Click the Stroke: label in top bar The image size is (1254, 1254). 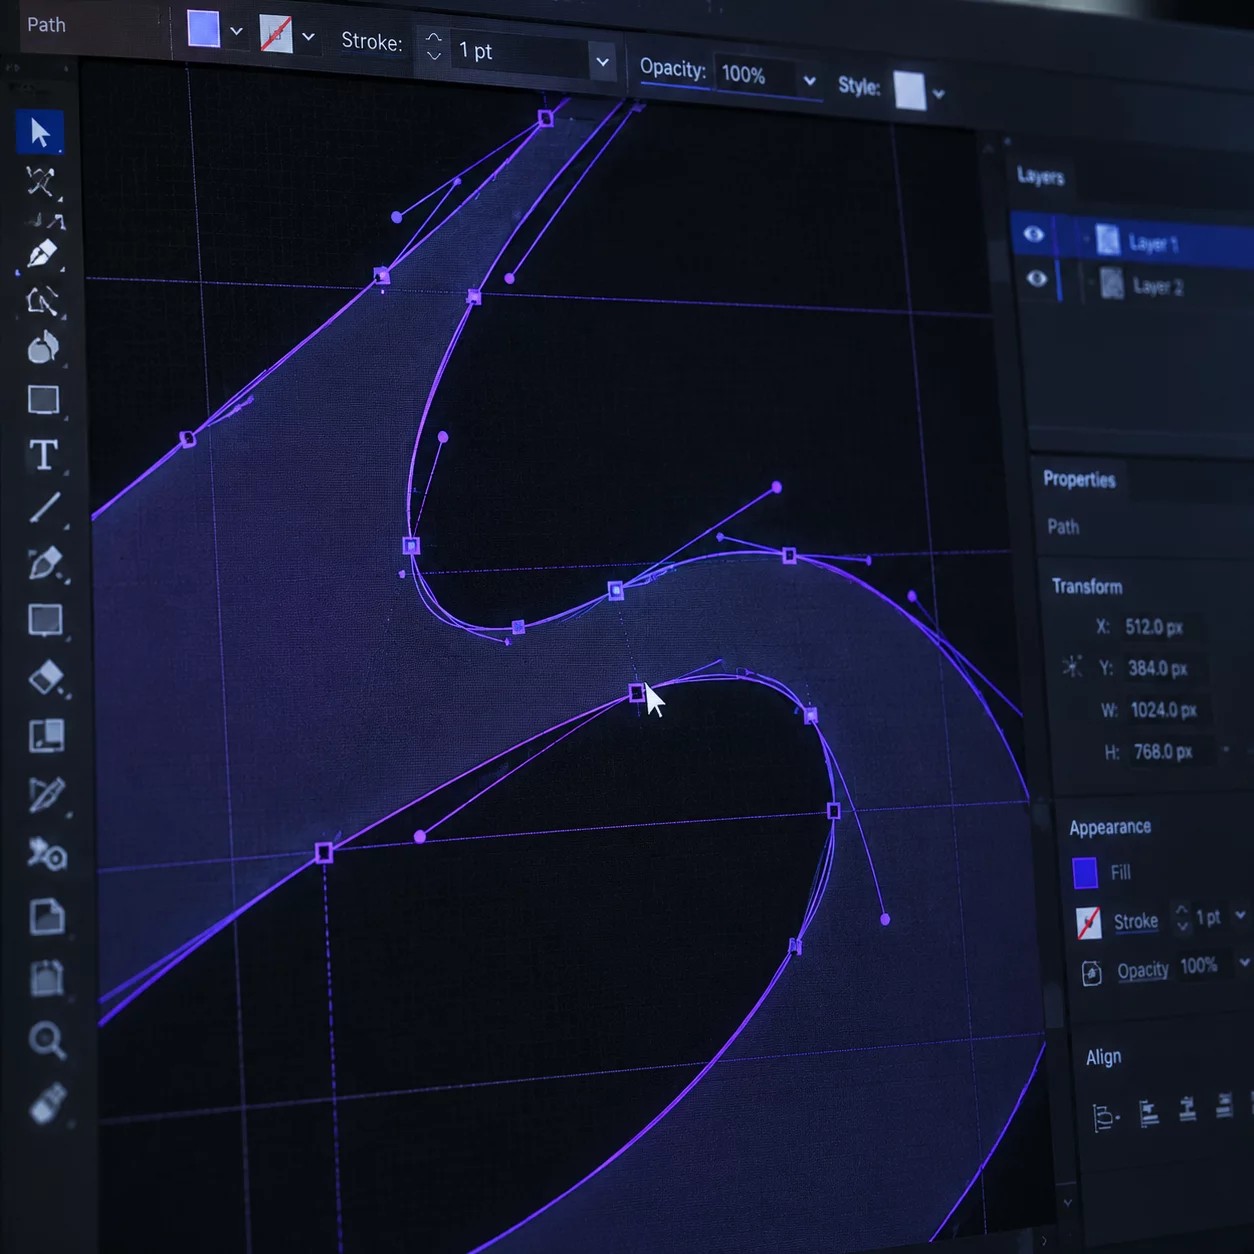click(372, 41)
